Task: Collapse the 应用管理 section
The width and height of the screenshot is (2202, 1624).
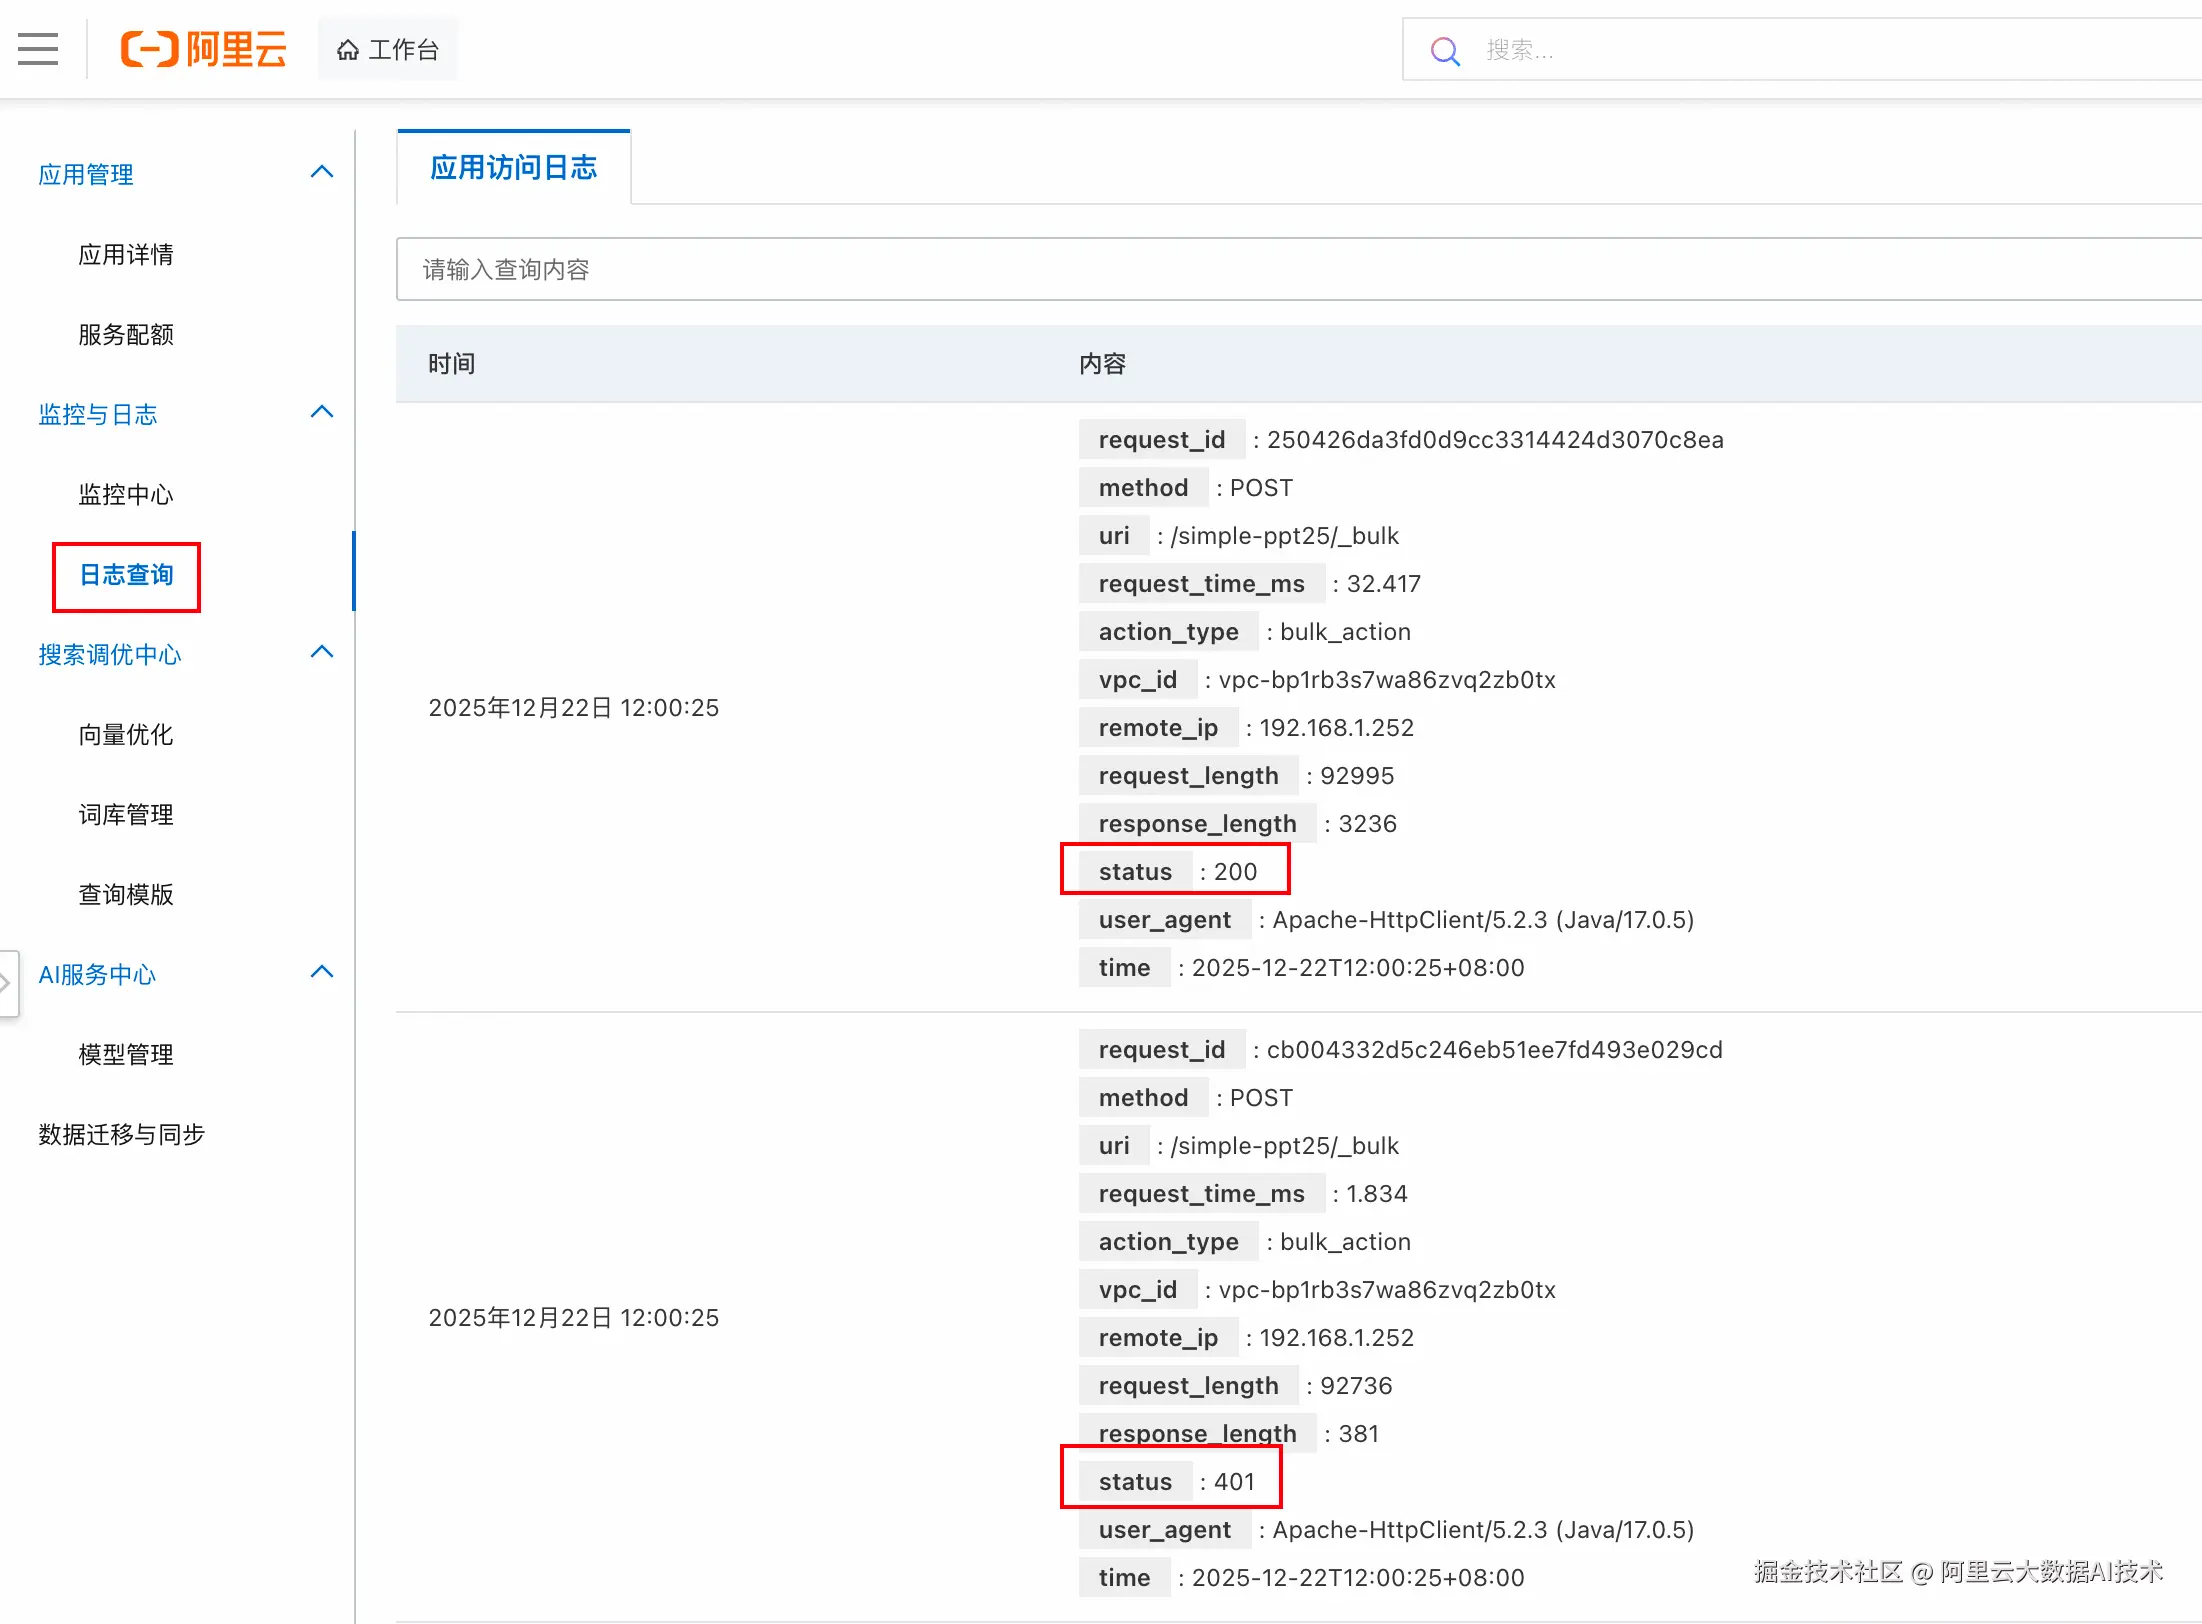Action: pos(322,173)
